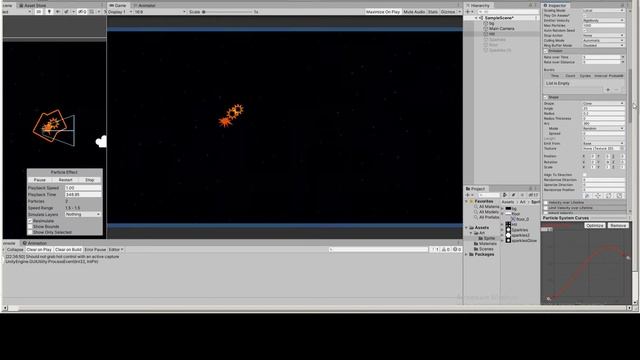Image resolution: width=640 pixels, height=360 pixels.
Task: Open the Shape type dropdown
Action: pyautogui.click(x=603, y=104)
